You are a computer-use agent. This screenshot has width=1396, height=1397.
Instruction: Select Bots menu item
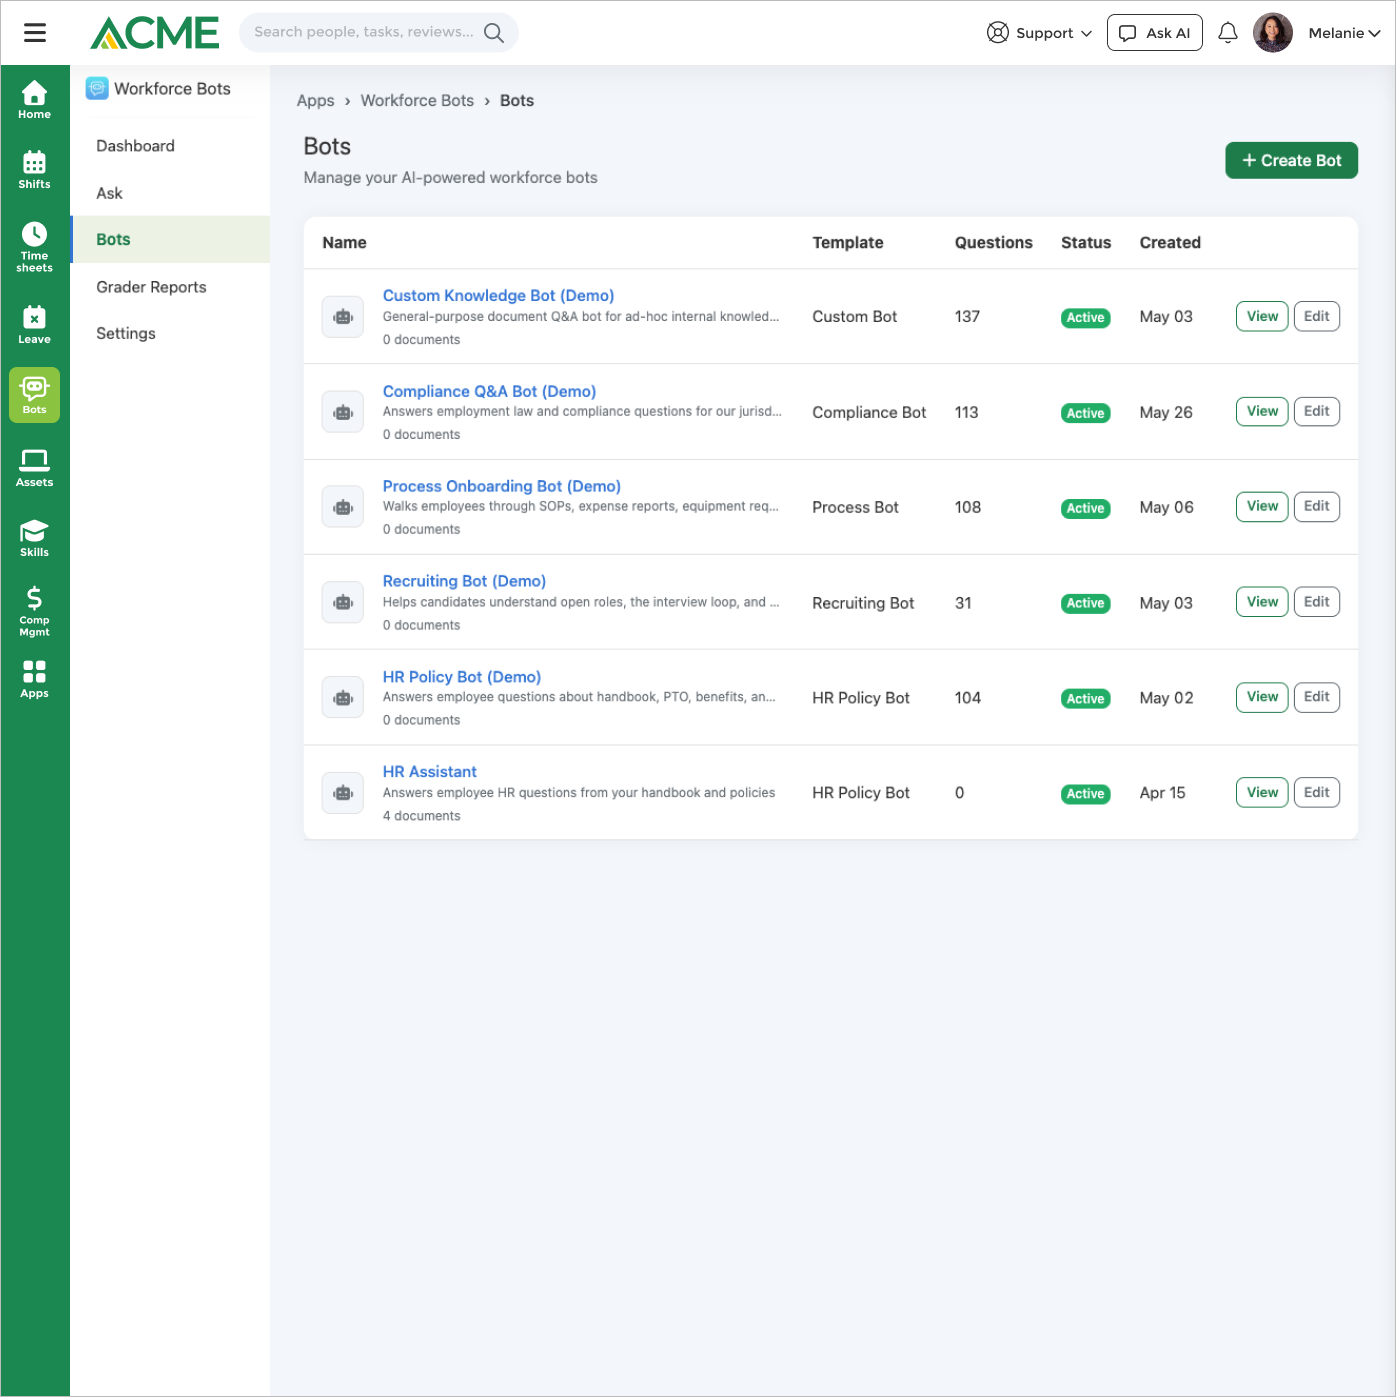coord(170,240)
